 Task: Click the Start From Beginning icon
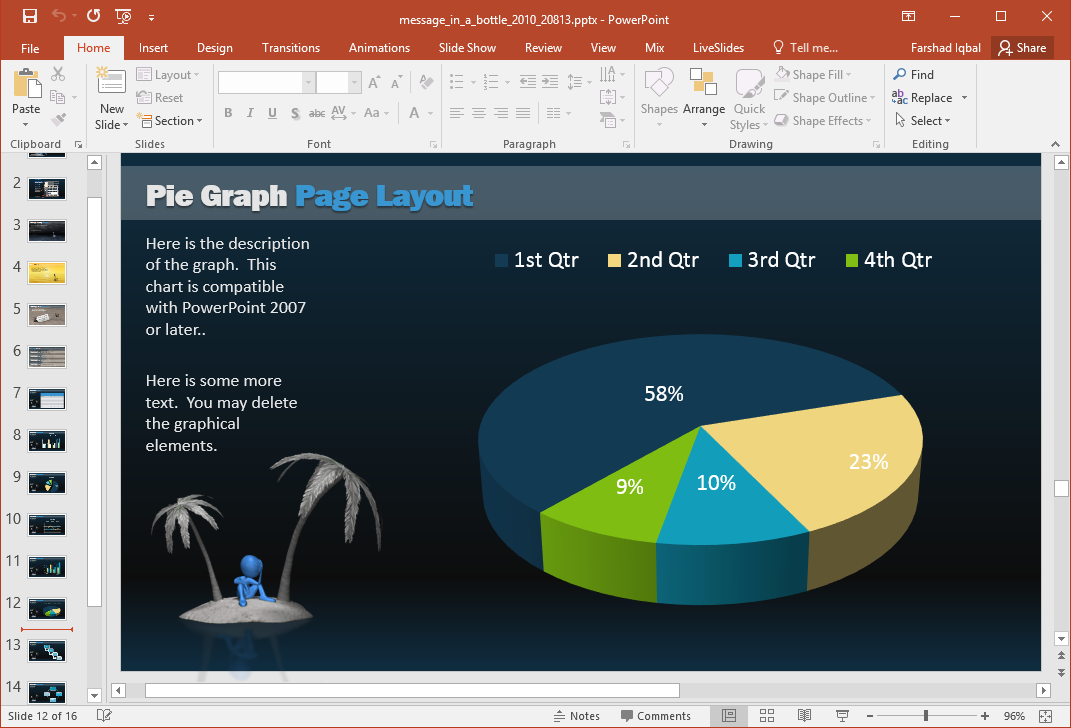tap(124, 17)
